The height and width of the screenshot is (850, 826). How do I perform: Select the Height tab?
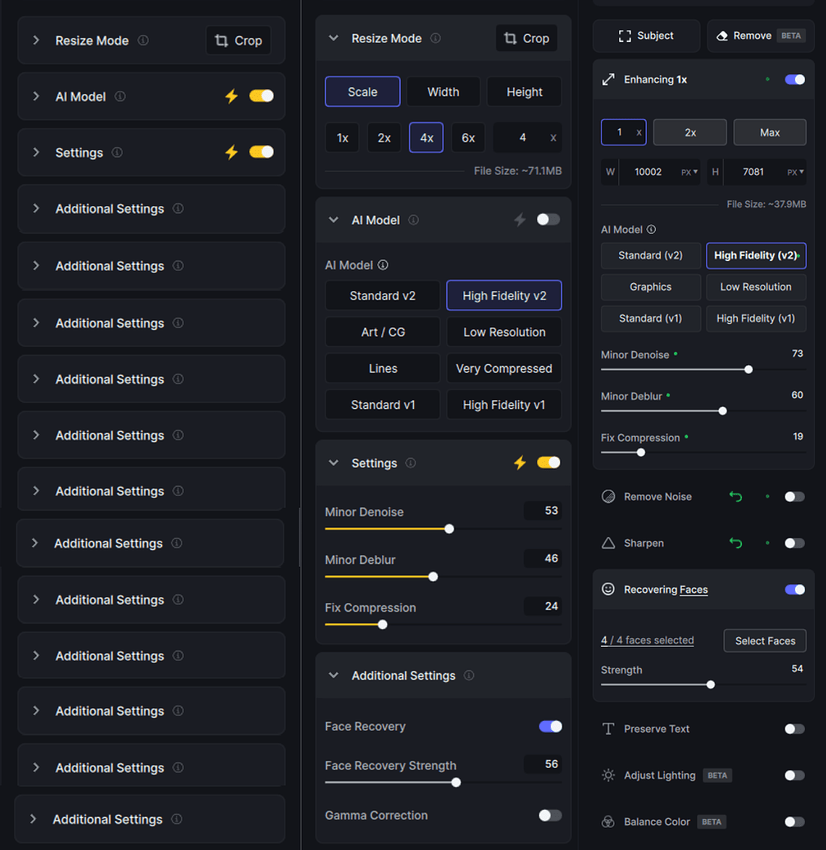(524, 91)
